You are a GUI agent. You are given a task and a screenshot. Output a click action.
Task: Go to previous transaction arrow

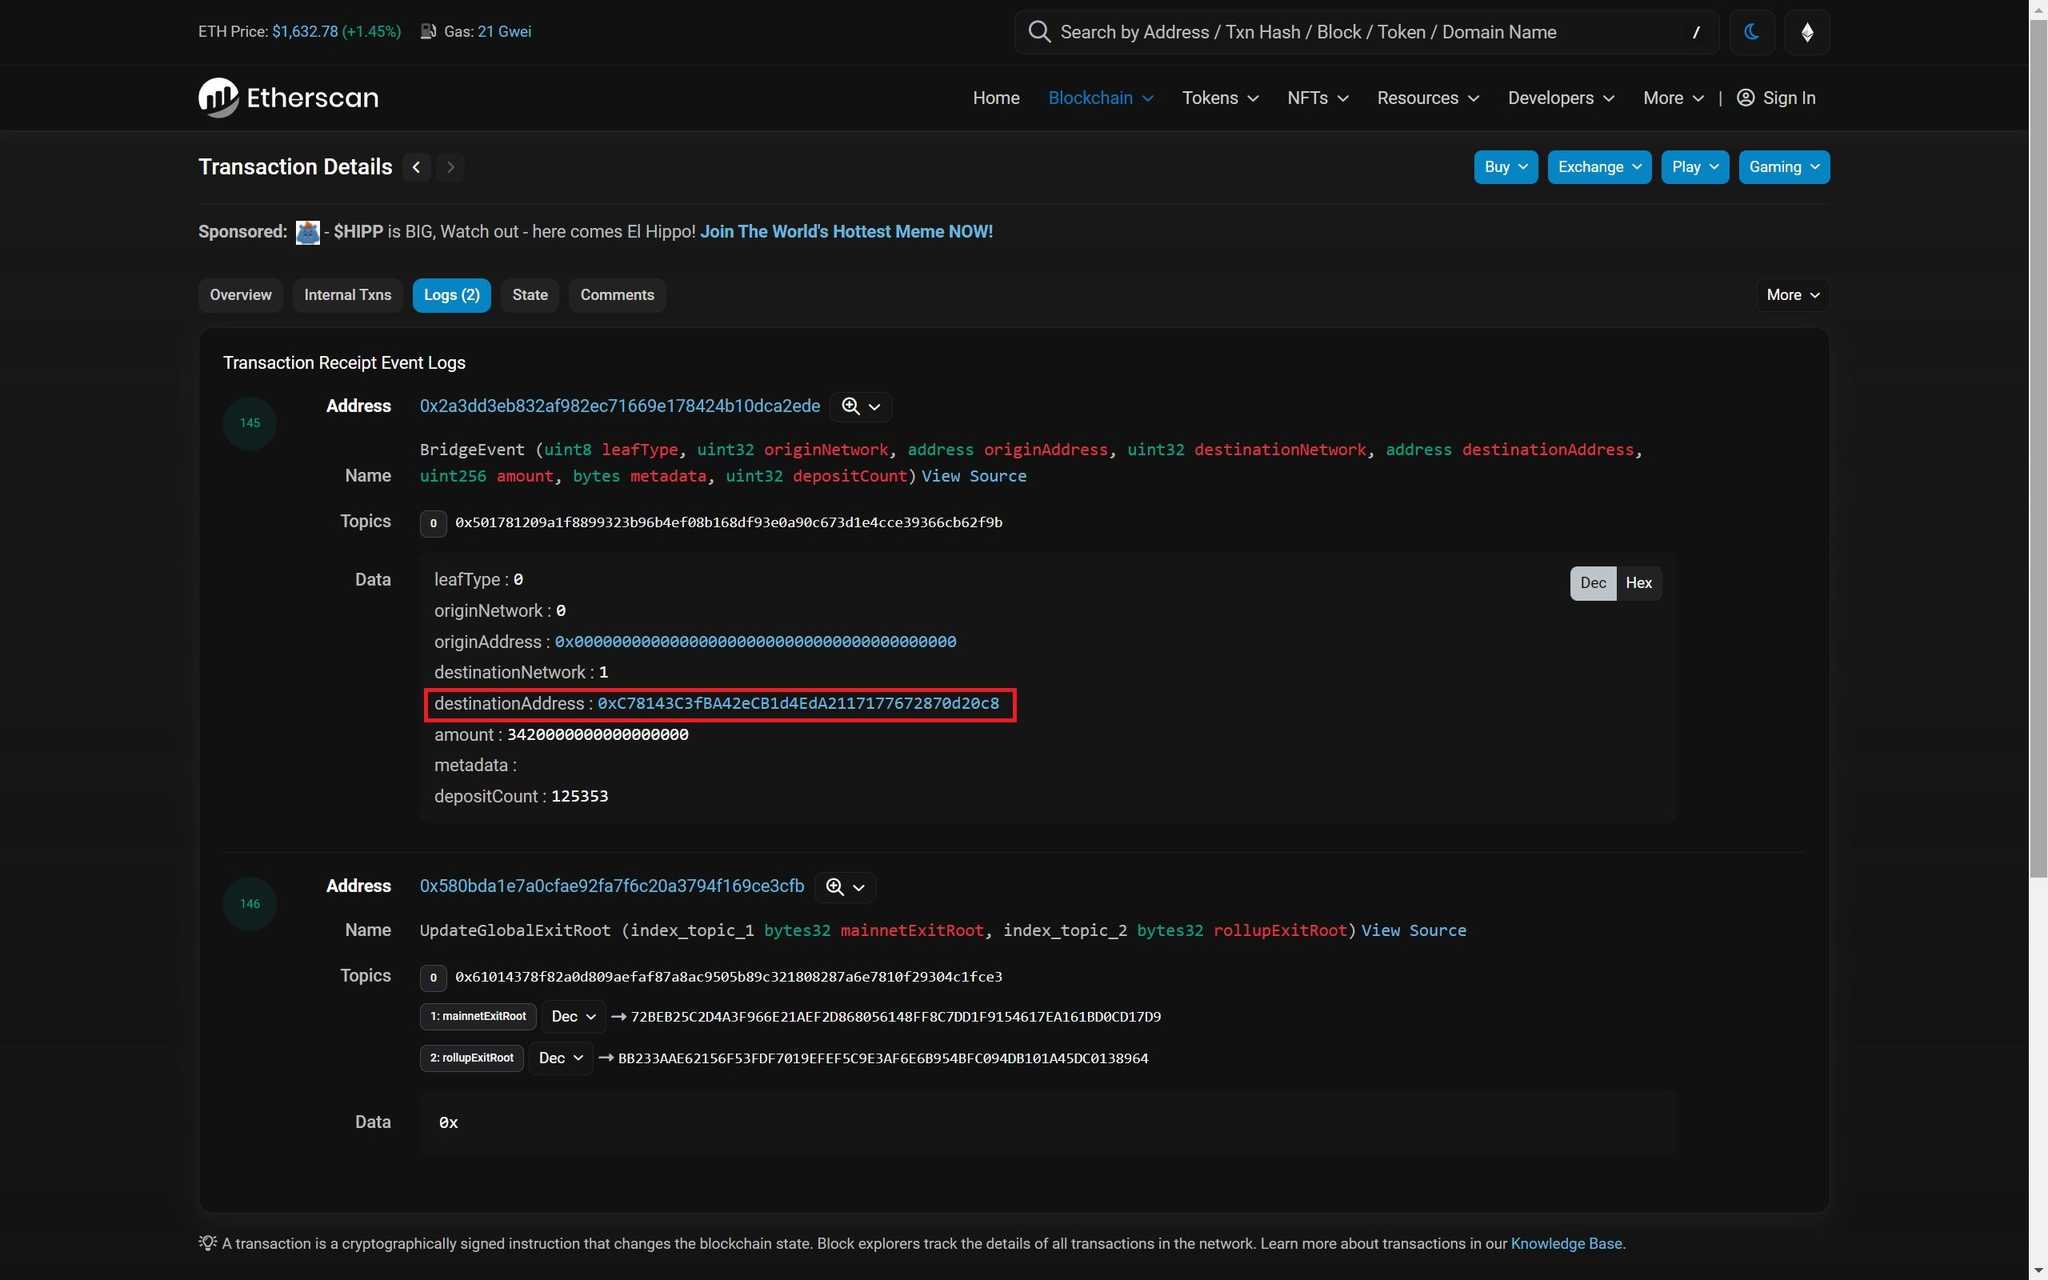(416, 167)
